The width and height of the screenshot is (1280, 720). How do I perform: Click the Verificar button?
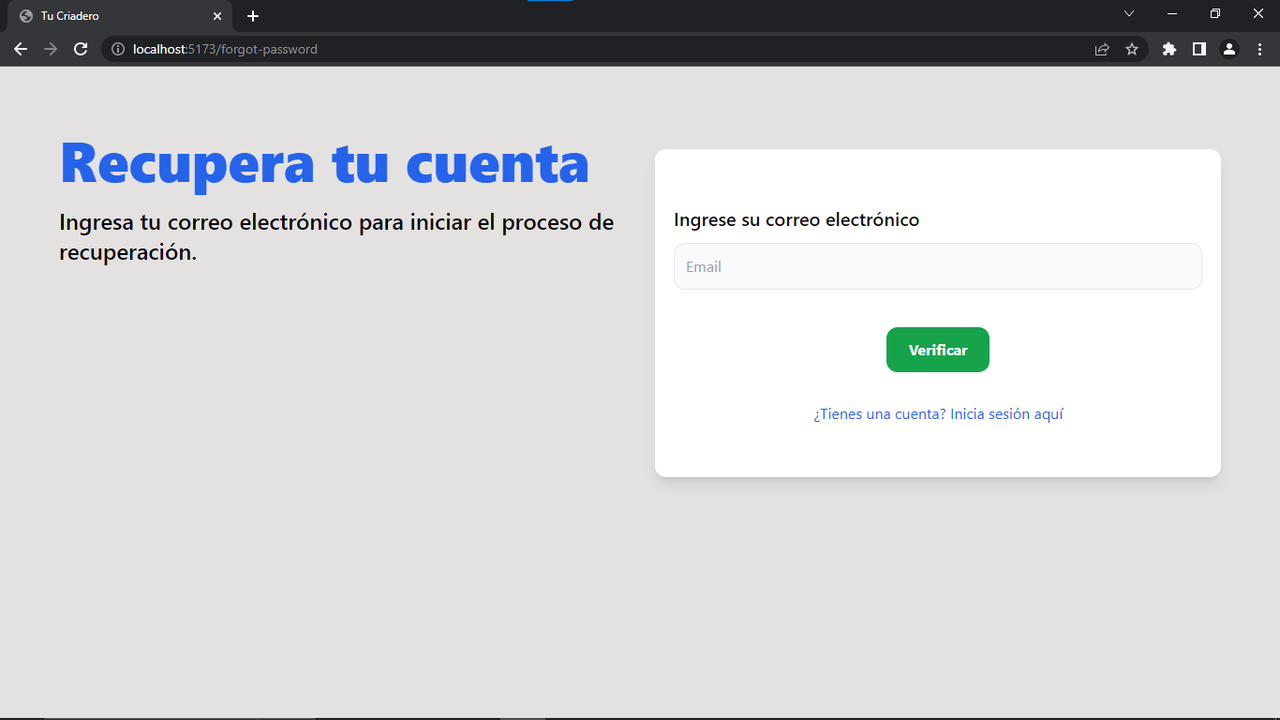click(937, 349)
